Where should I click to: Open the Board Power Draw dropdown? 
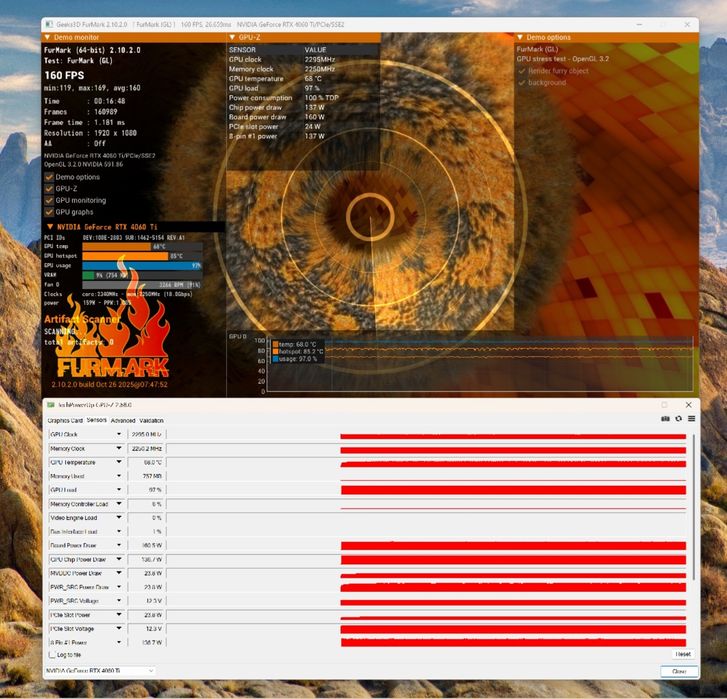pos(119,546)
